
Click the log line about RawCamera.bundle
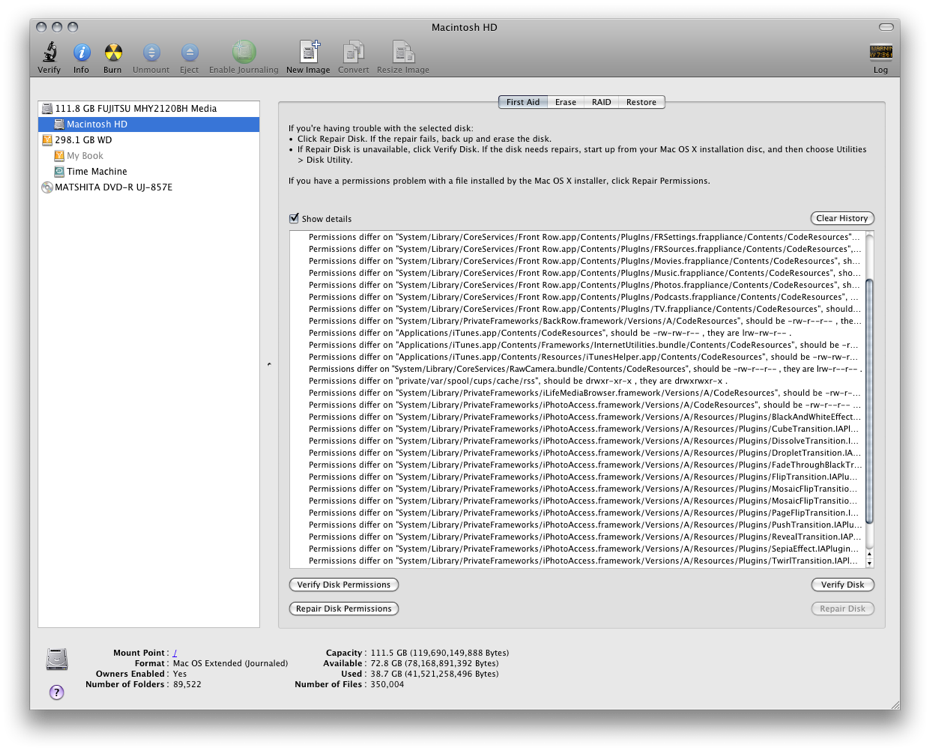585,369
